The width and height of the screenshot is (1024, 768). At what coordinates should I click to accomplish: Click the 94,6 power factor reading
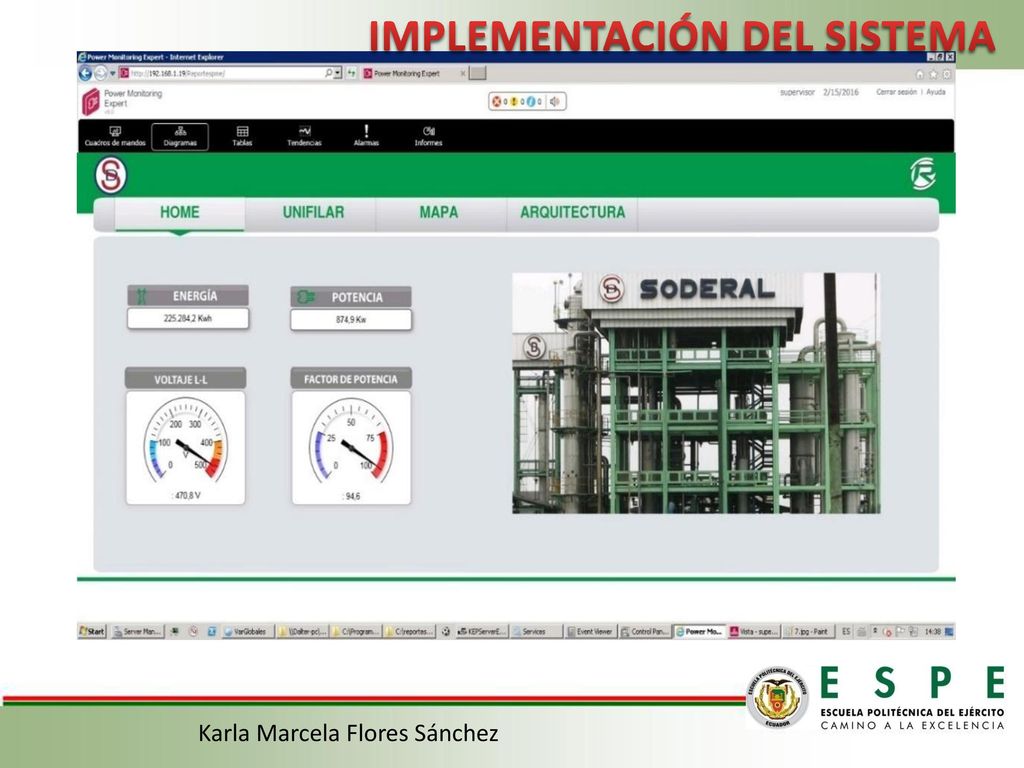click(351, 496)
